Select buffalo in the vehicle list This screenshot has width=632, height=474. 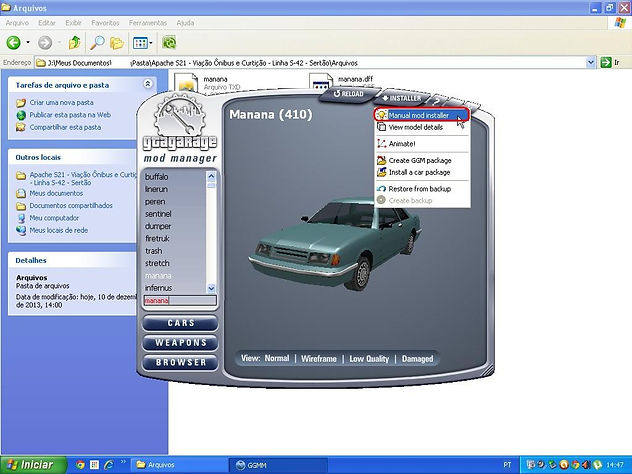click(157, 177)
